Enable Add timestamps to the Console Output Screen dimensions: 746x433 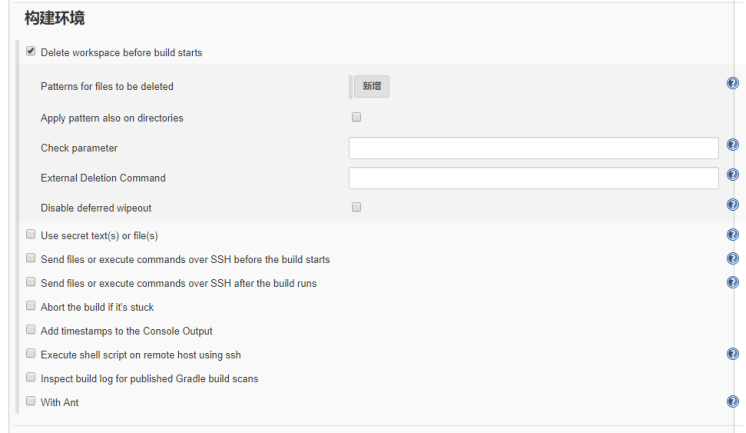(31, 330)
